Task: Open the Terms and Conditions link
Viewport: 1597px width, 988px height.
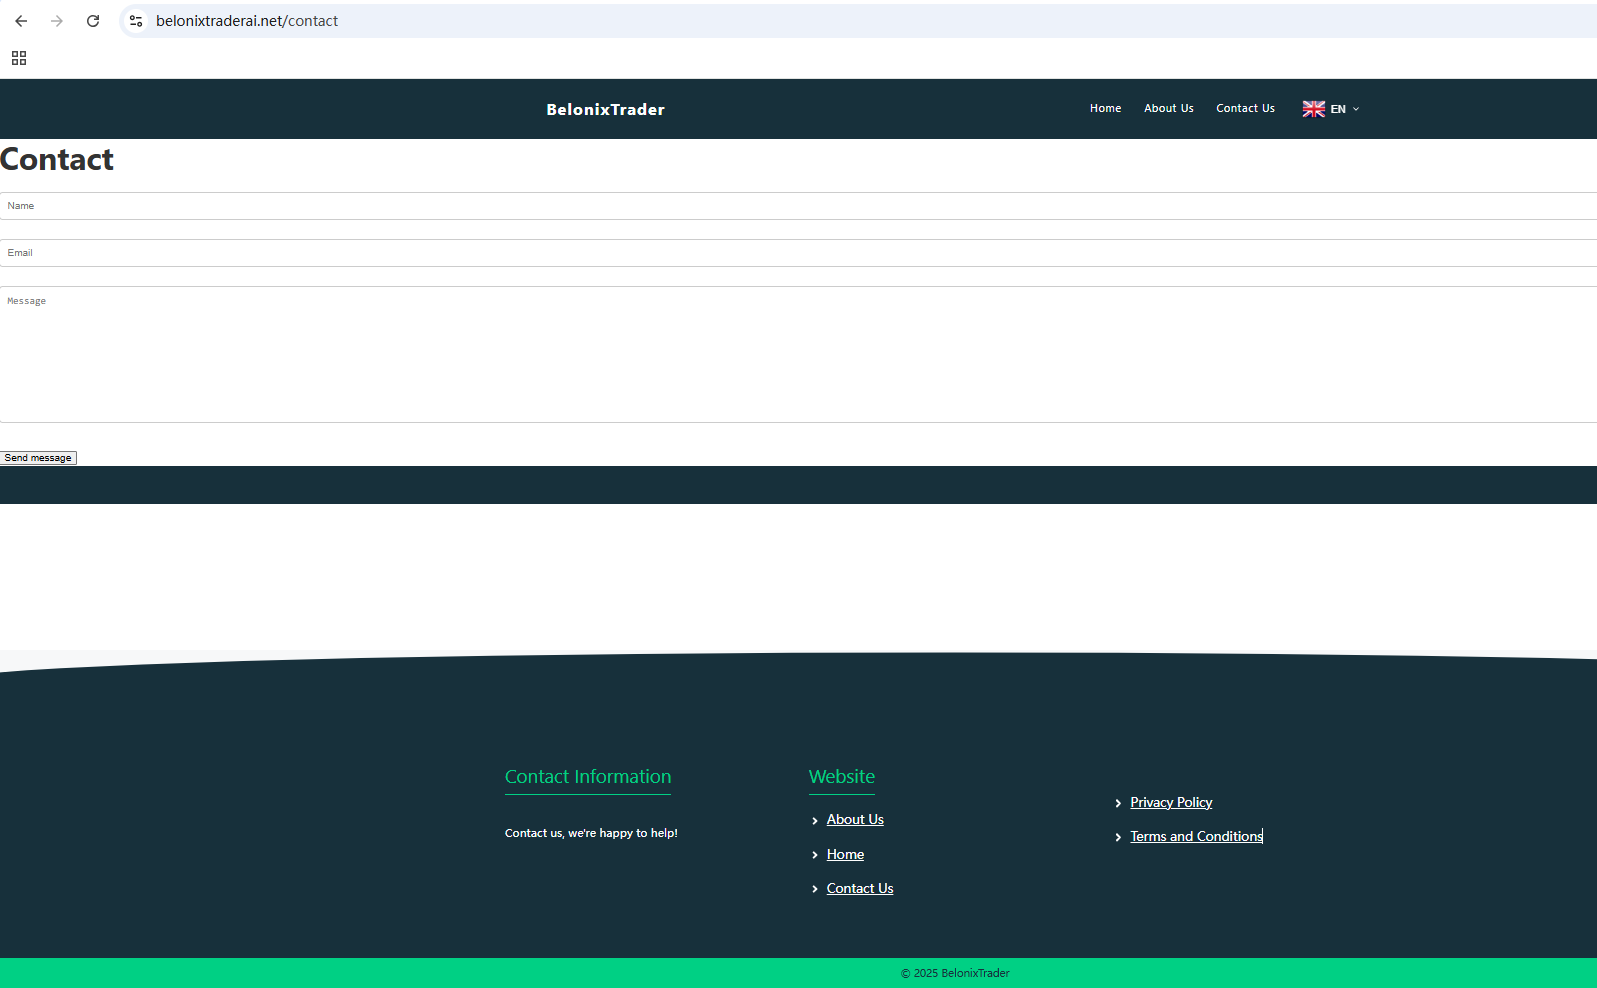Action: click(1196, 837)
